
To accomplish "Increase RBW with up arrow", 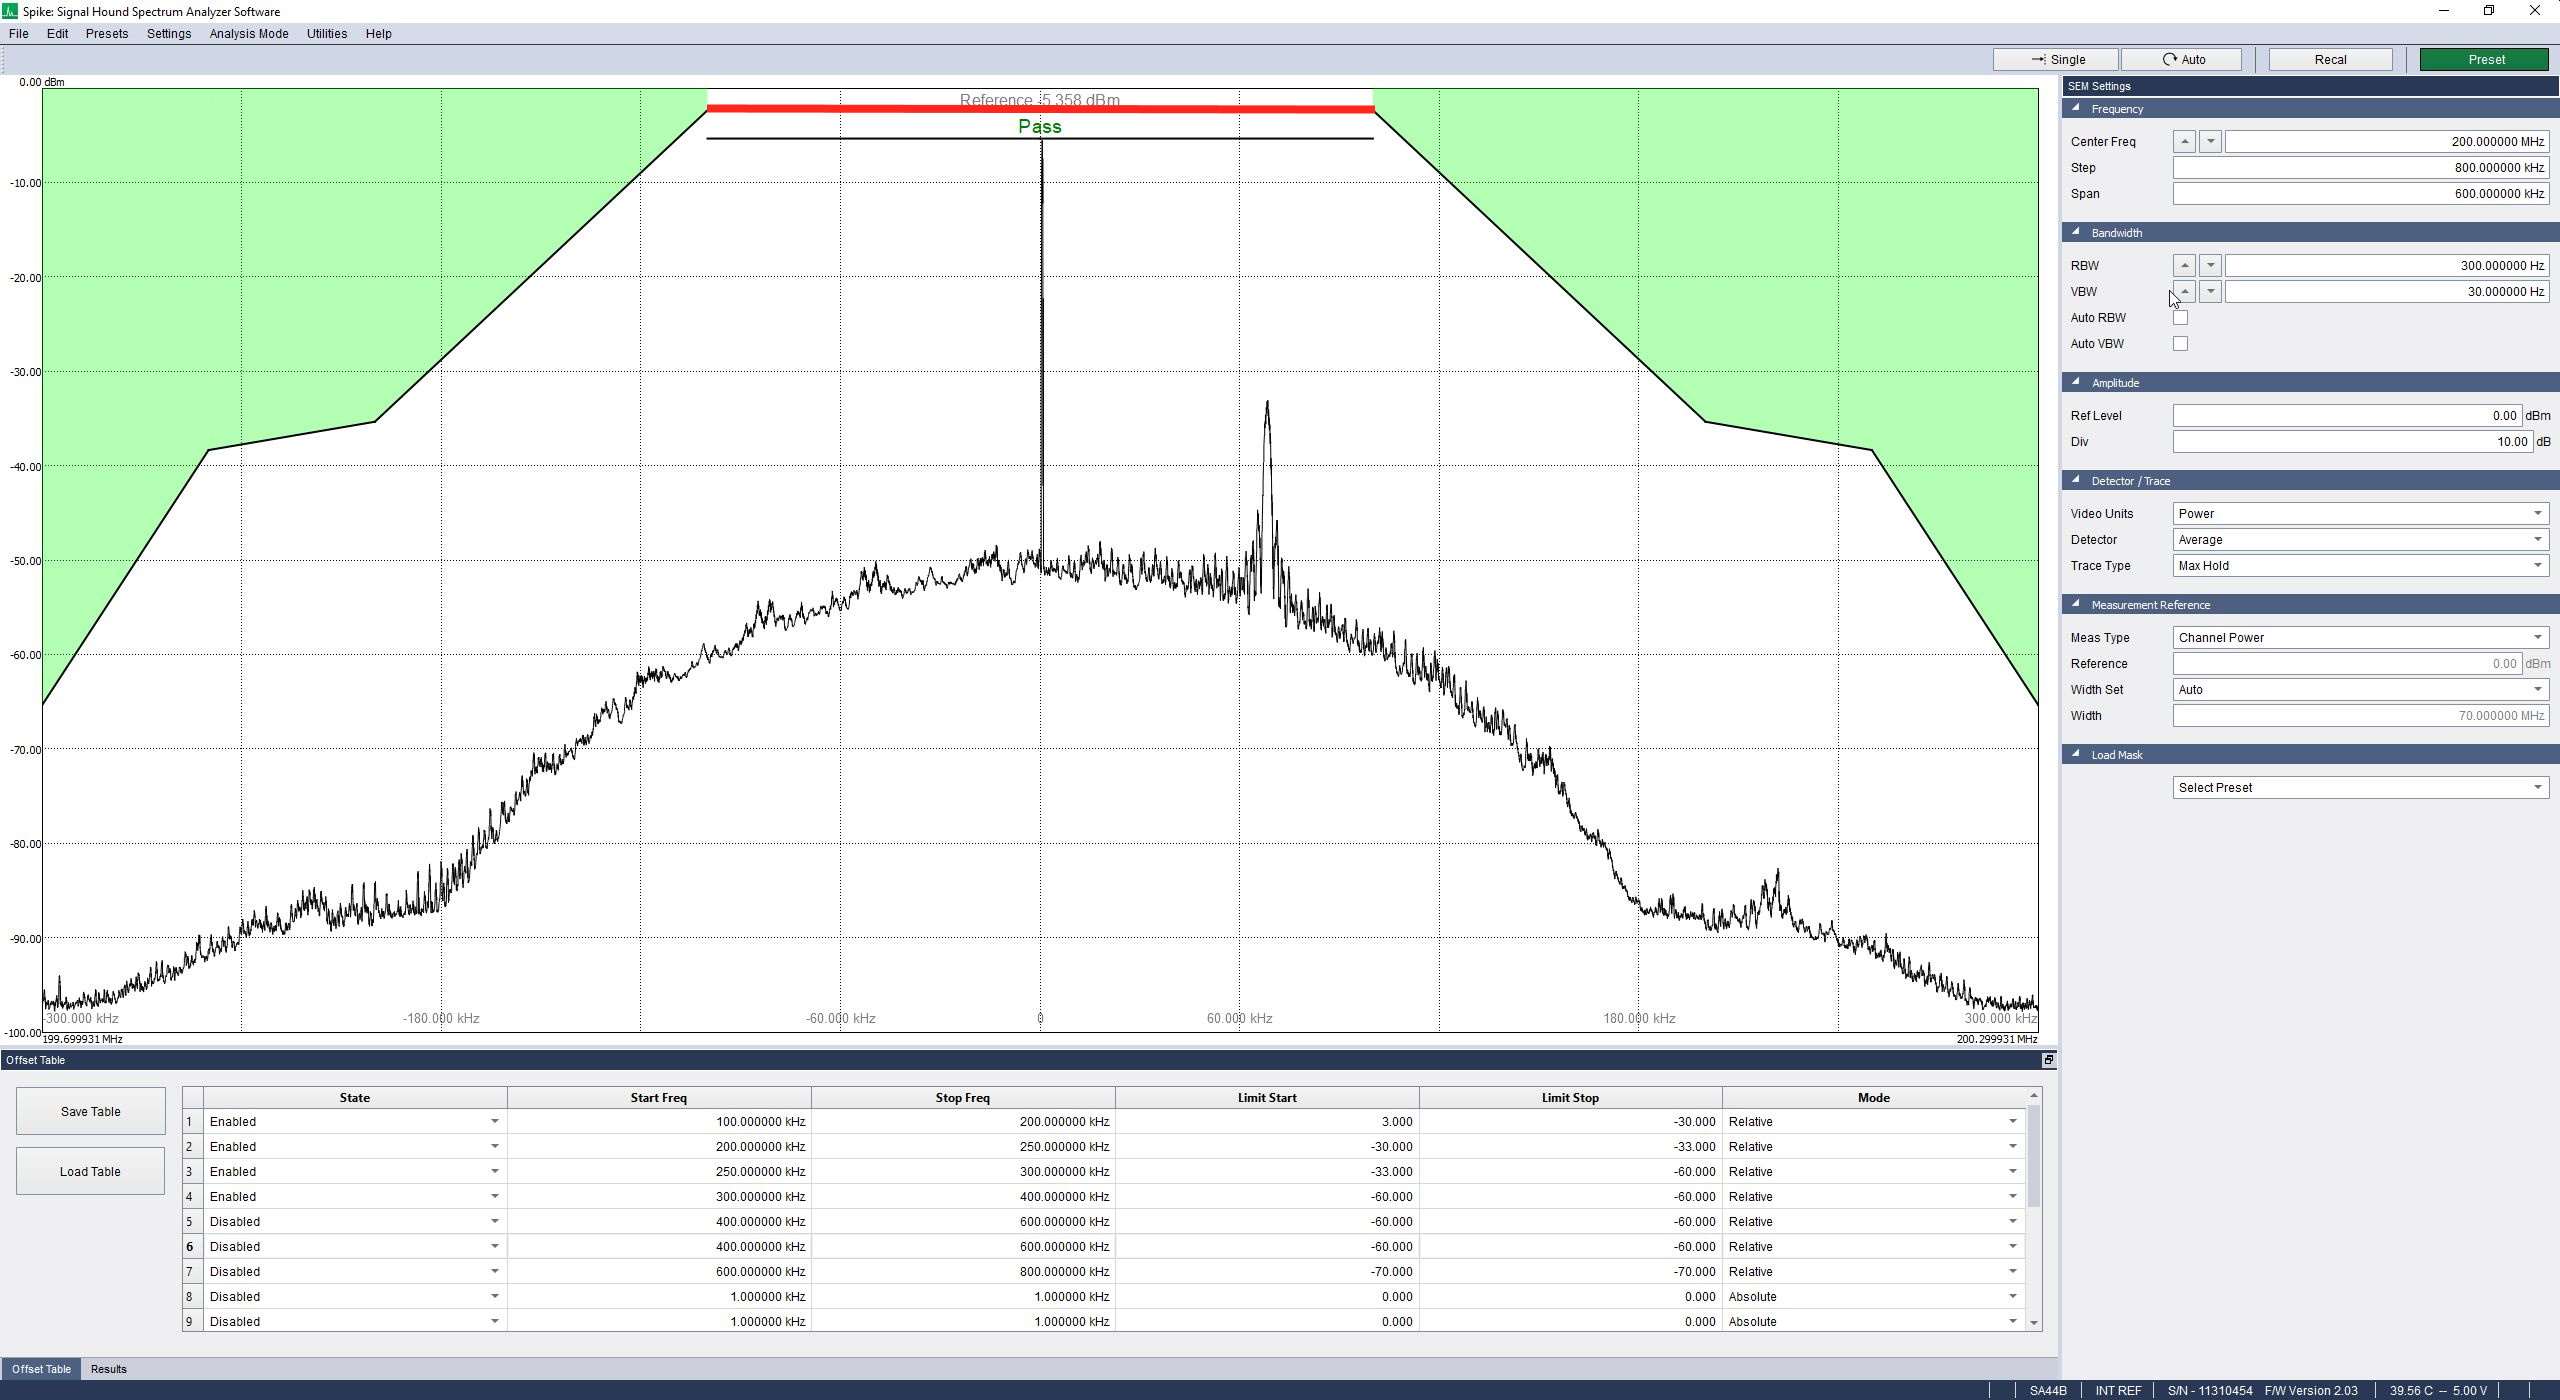I will click(2184, 266).
